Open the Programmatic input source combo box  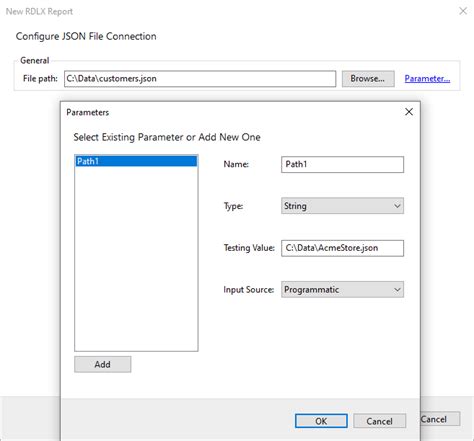point(342,289)
